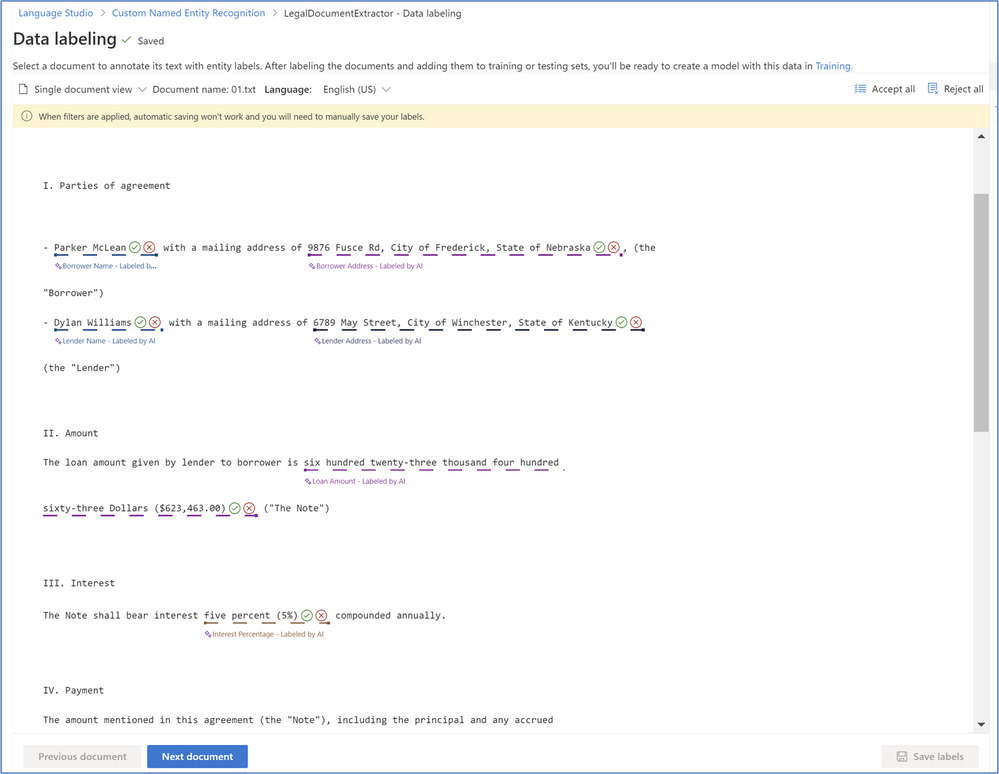Click the 'sixty-three Dollars' text

(96, 508)
